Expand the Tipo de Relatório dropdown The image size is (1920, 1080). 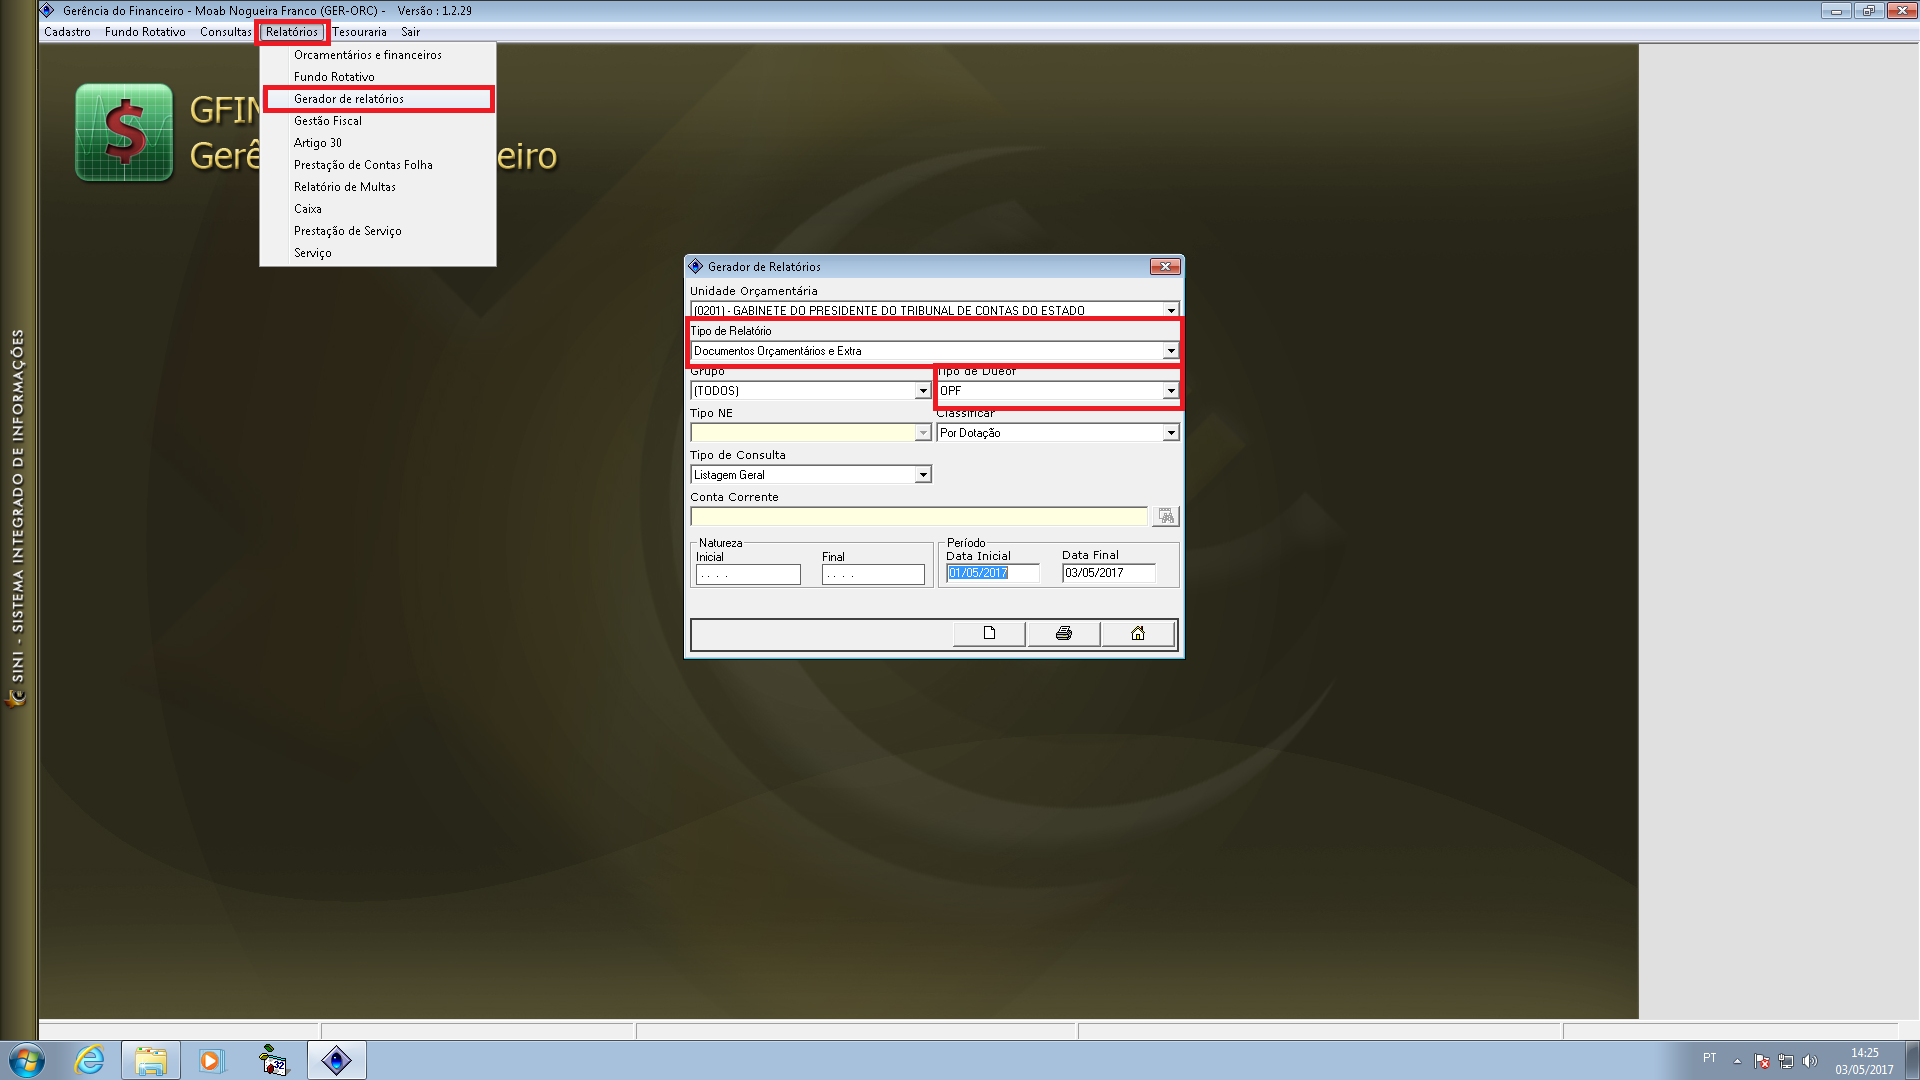click(1170, 351)
